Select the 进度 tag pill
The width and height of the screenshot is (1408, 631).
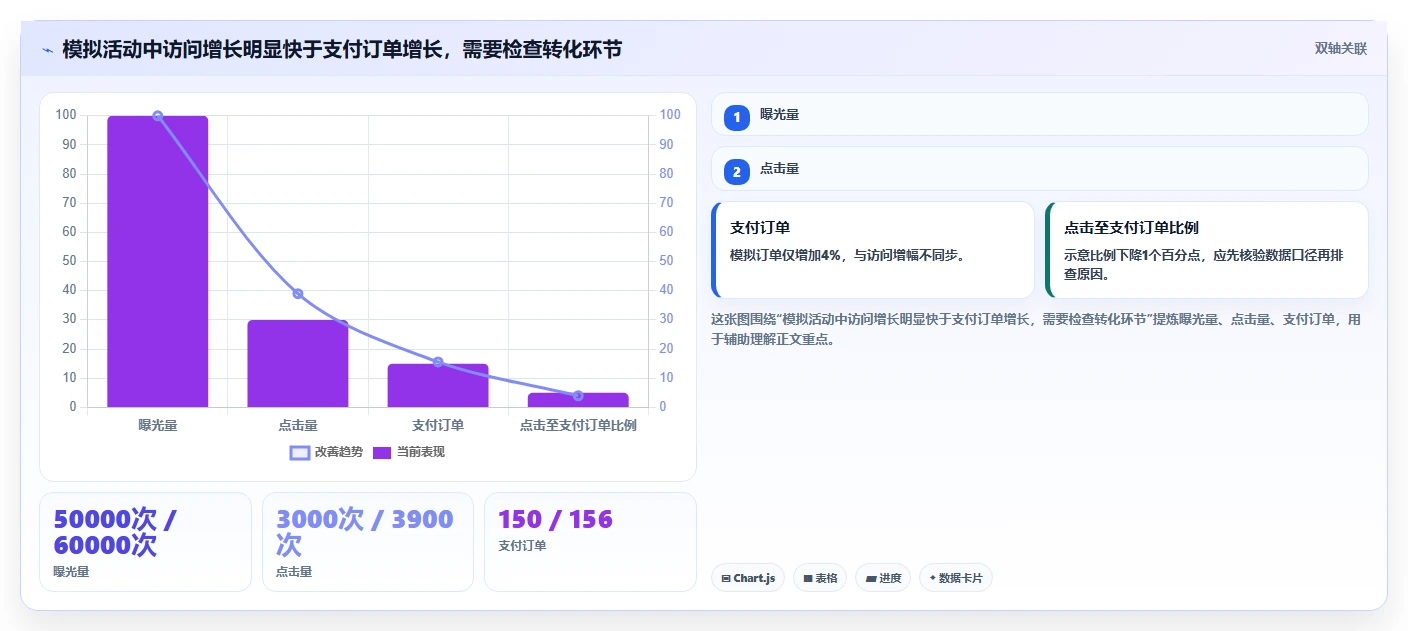tap(883, 578)
